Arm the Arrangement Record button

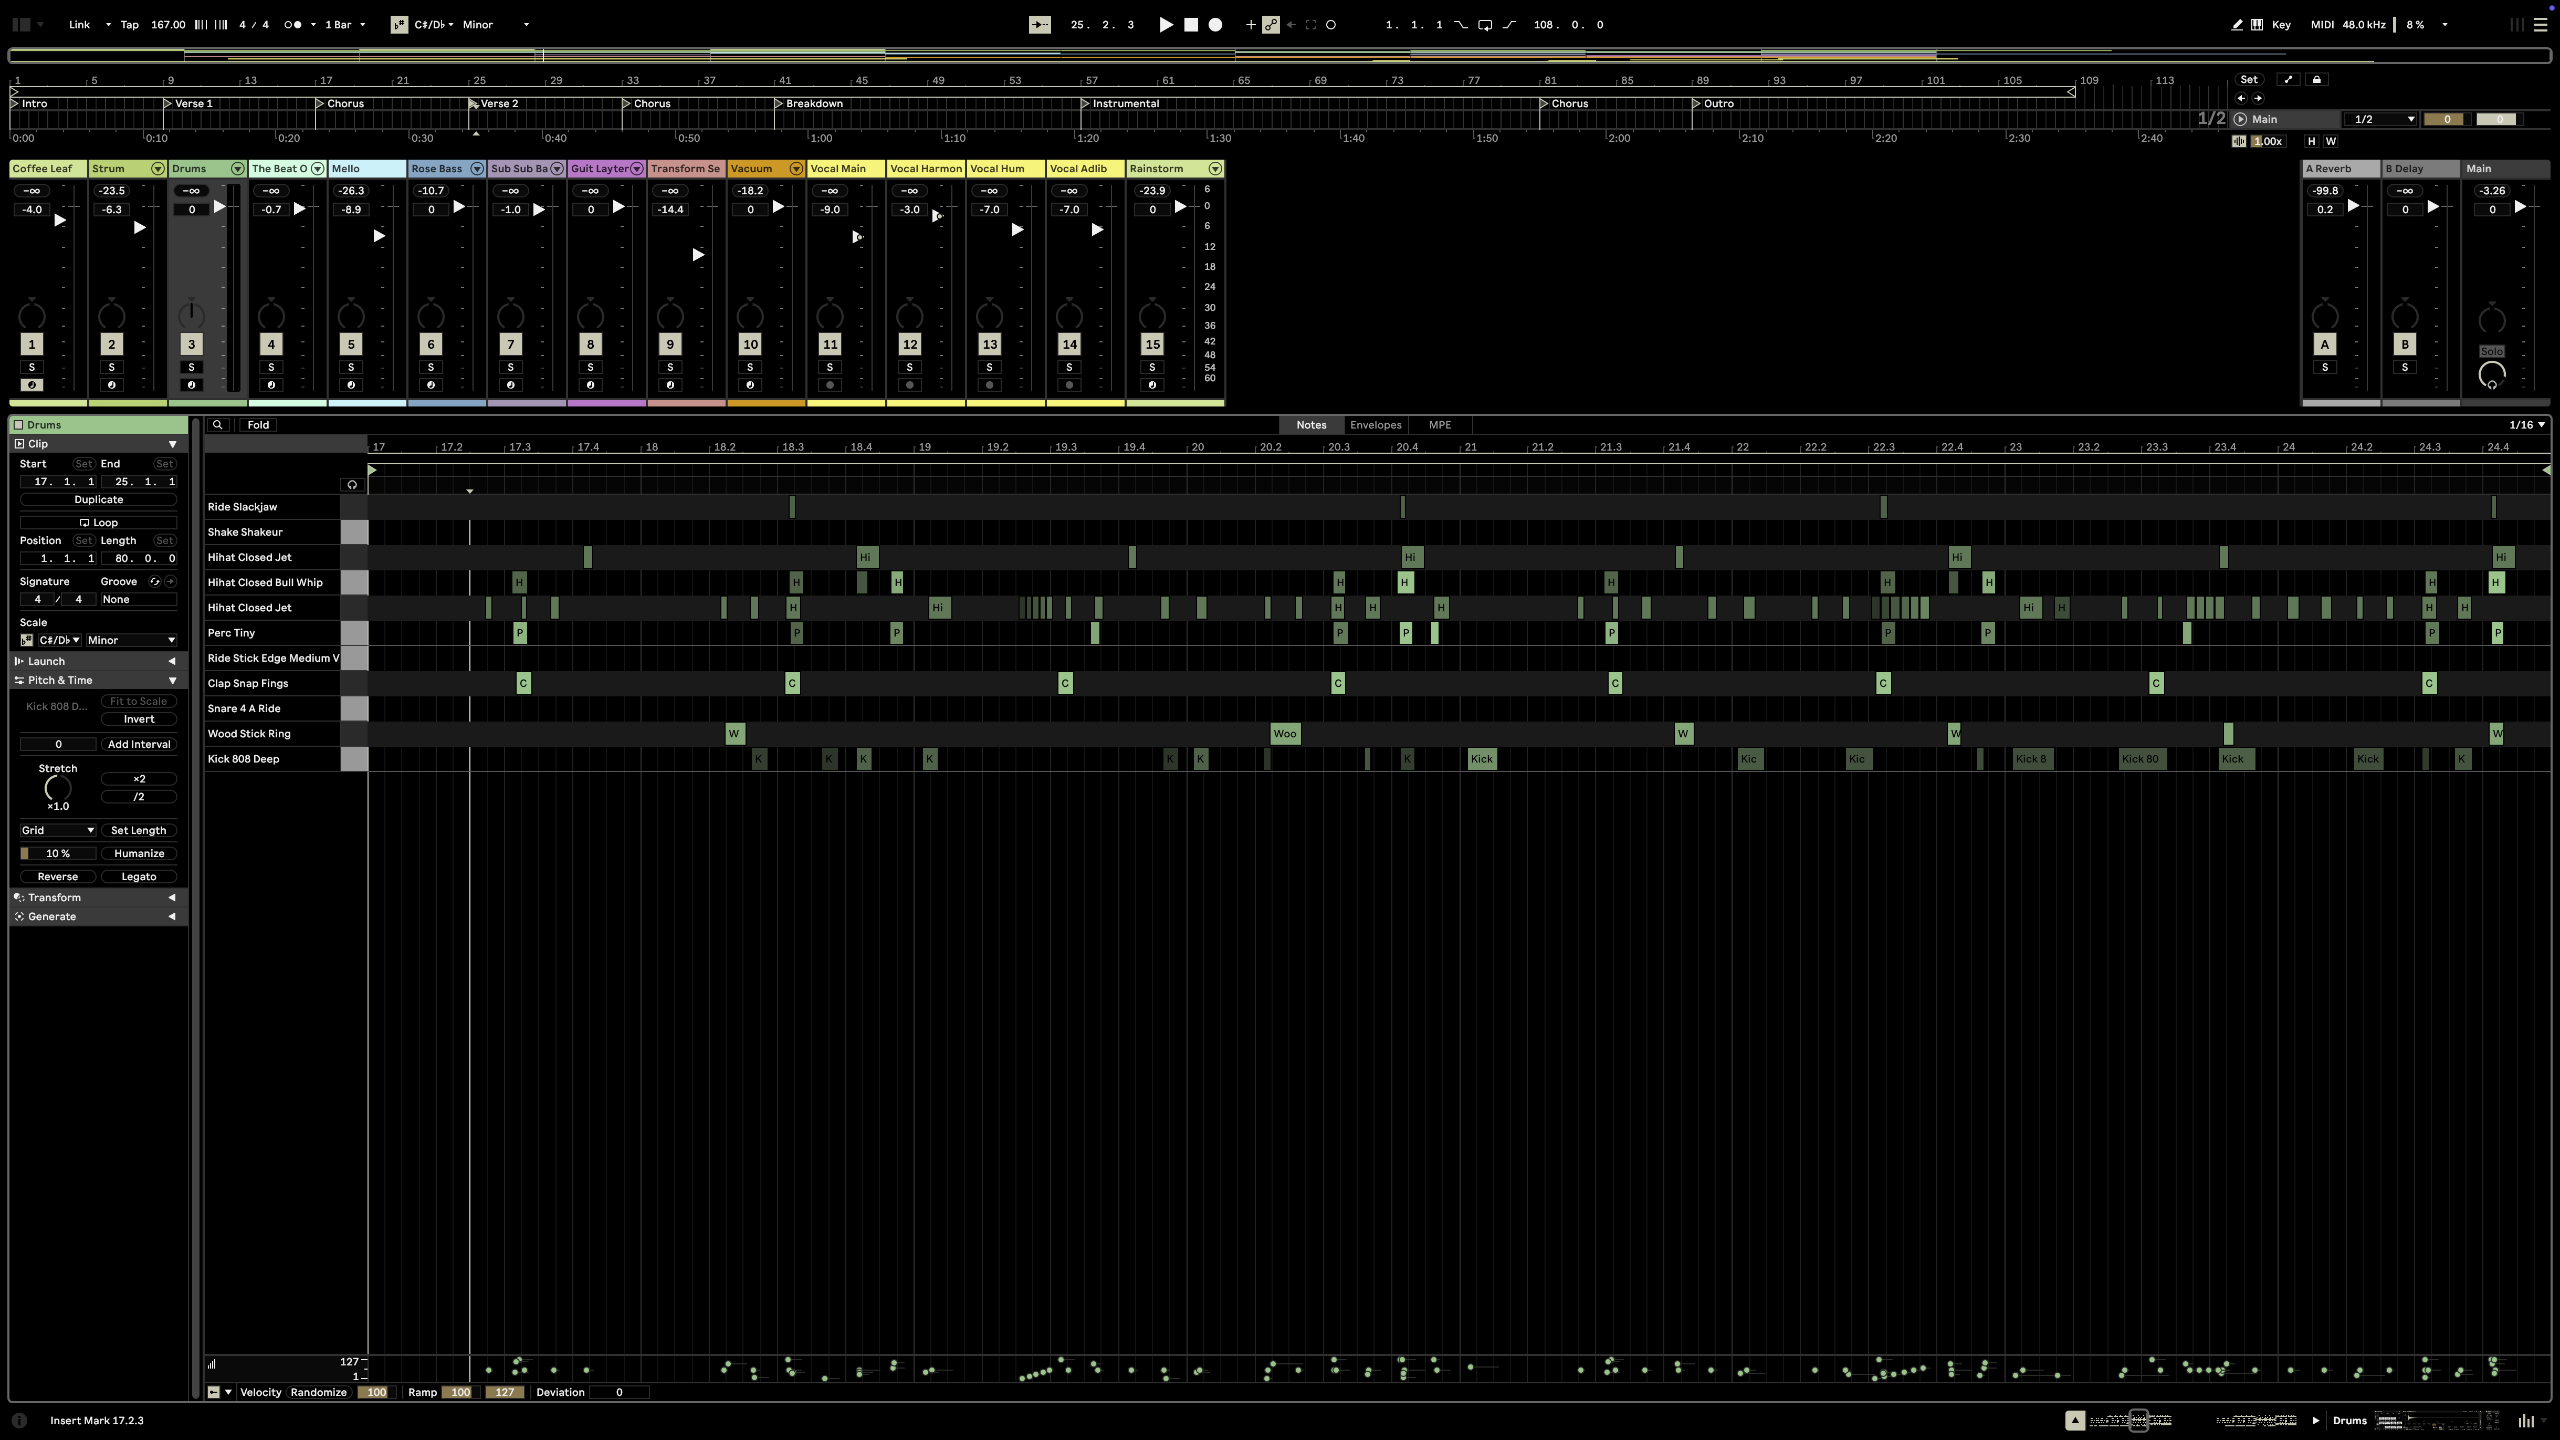(x=1215, y=25)
